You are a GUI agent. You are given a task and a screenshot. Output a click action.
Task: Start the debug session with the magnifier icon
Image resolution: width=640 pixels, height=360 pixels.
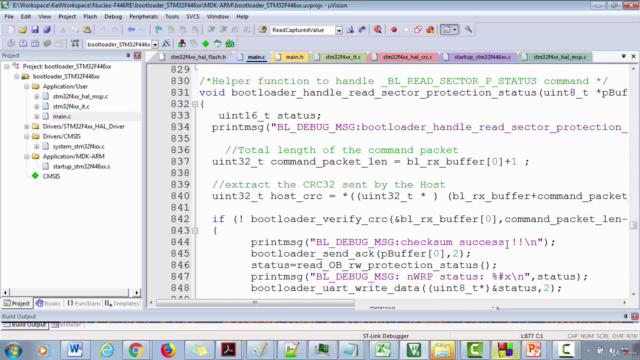(378, 30)
